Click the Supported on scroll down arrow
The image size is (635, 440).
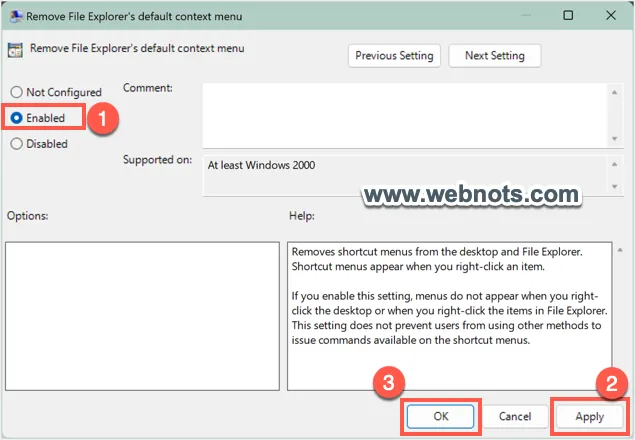tap(614, 186)
